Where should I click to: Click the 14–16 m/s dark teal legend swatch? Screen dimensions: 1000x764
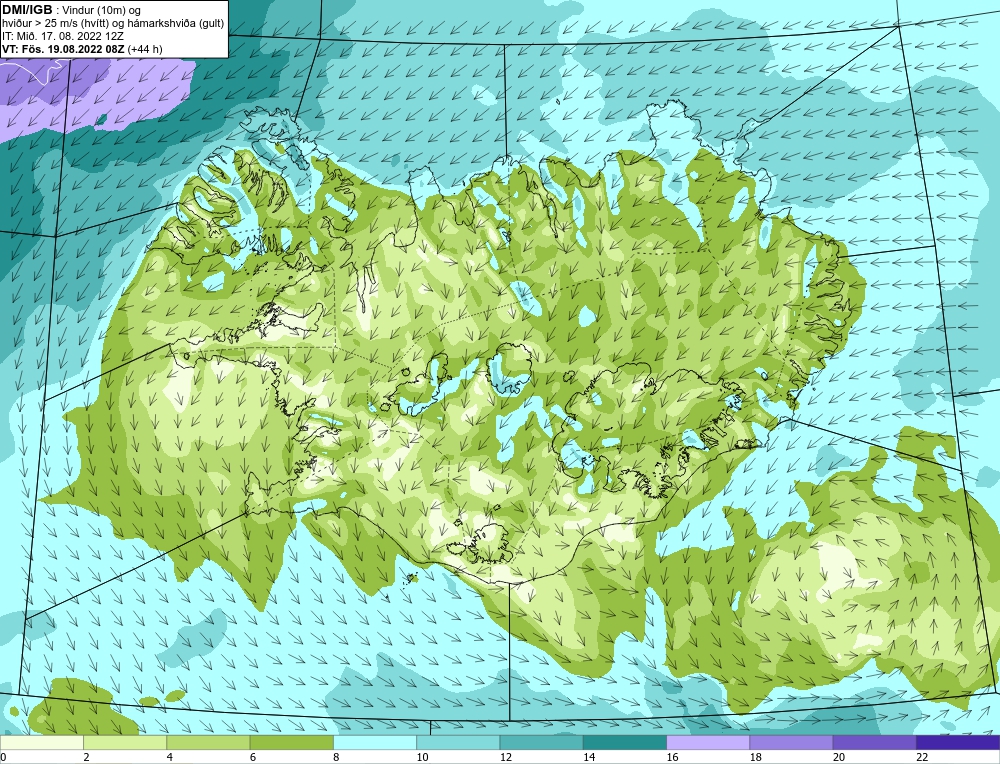click(x=624, y=742)
